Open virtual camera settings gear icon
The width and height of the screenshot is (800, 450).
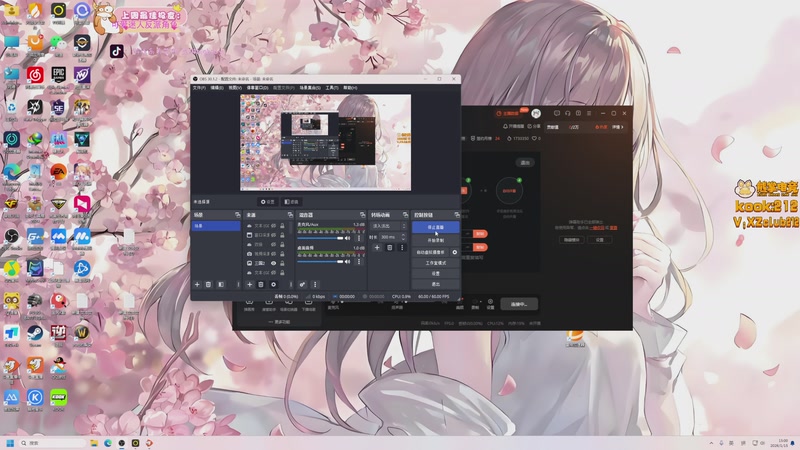tap(455, 252)
